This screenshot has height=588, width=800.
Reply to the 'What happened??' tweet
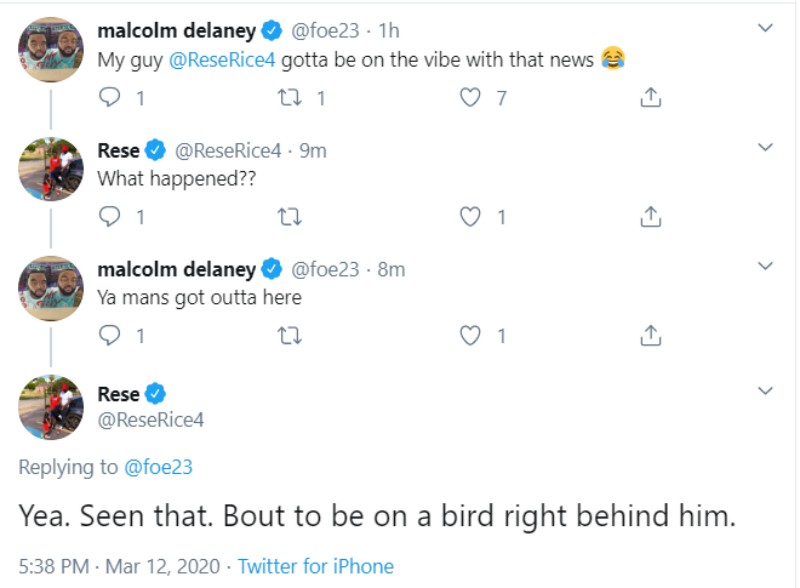pyautogui.click(x=111, y=217)
